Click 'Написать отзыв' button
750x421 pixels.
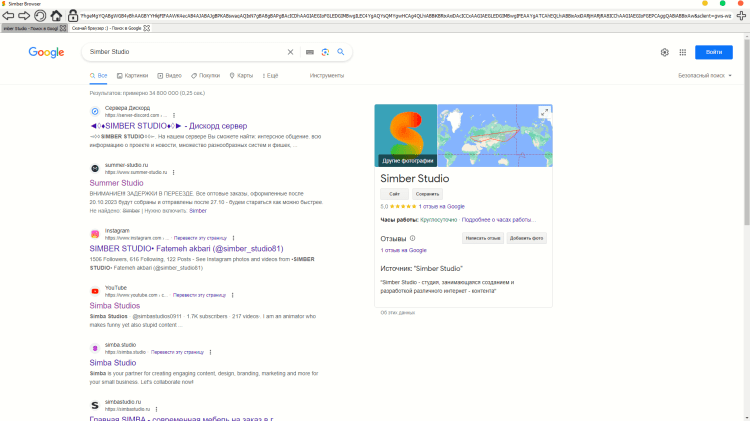(483, 238)
